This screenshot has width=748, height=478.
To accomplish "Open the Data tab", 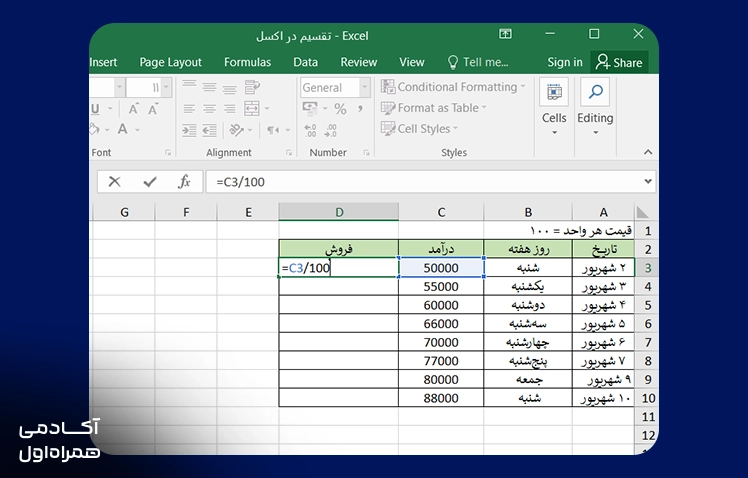I will click(305, 62).
